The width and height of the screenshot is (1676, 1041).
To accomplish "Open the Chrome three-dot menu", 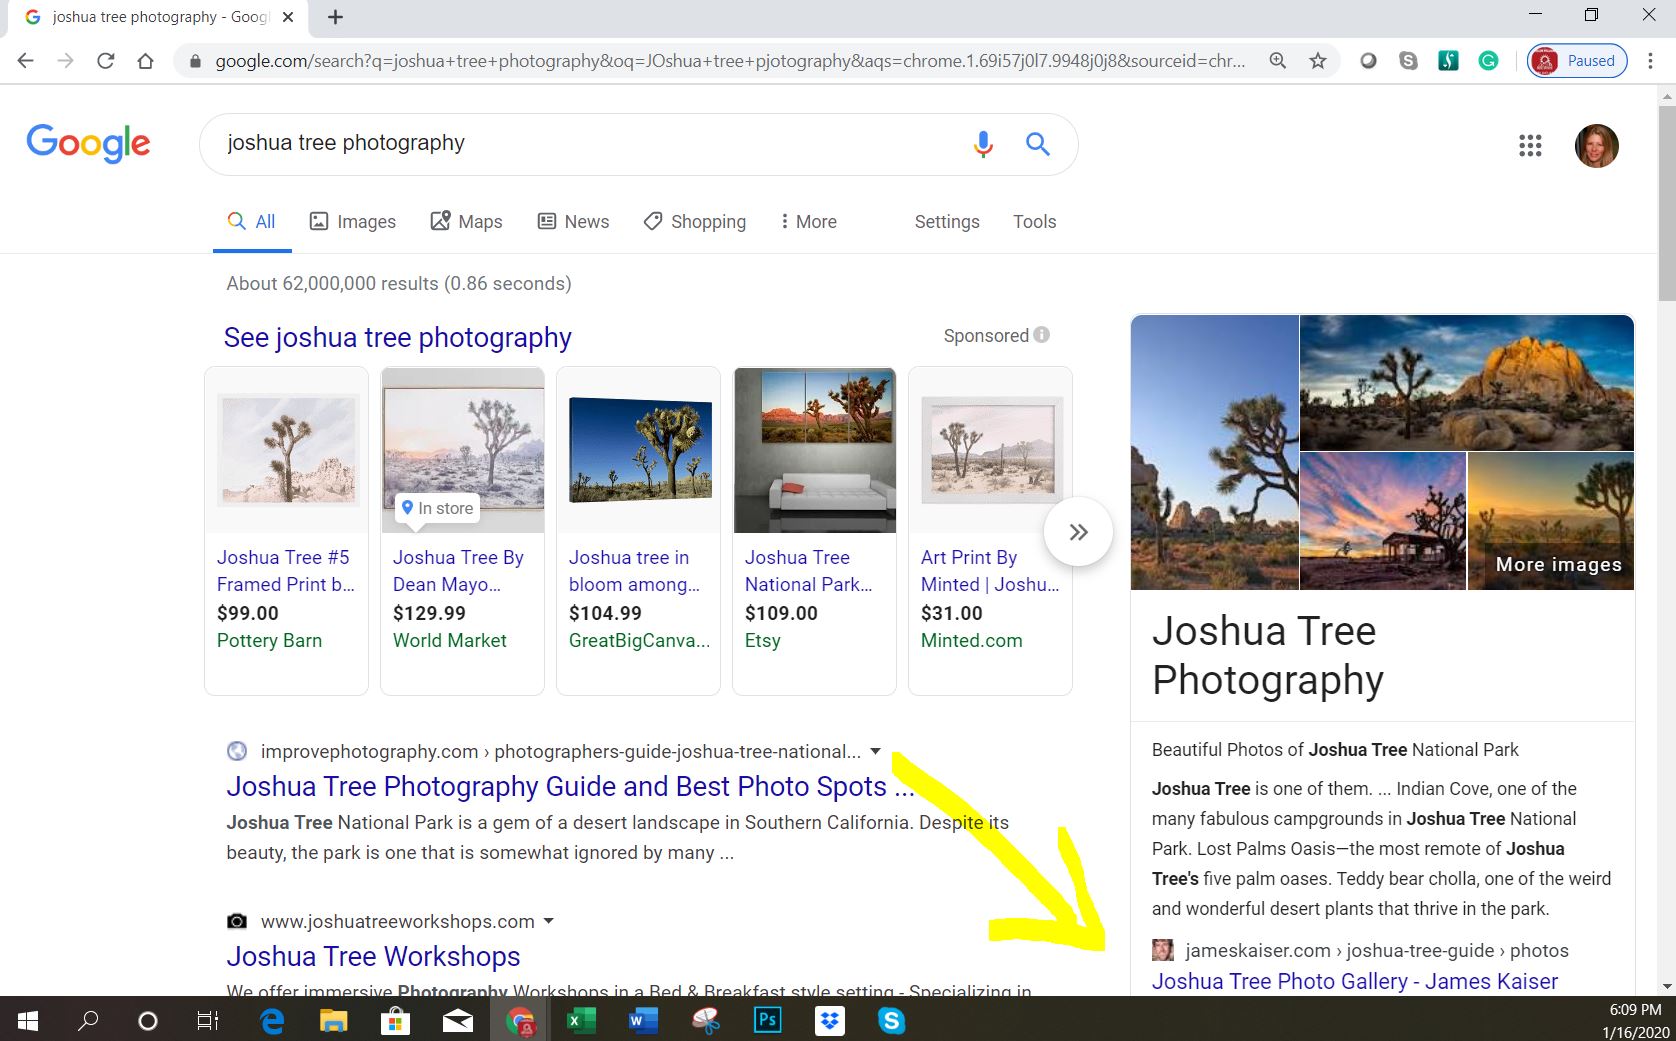I will [1650, 61].
